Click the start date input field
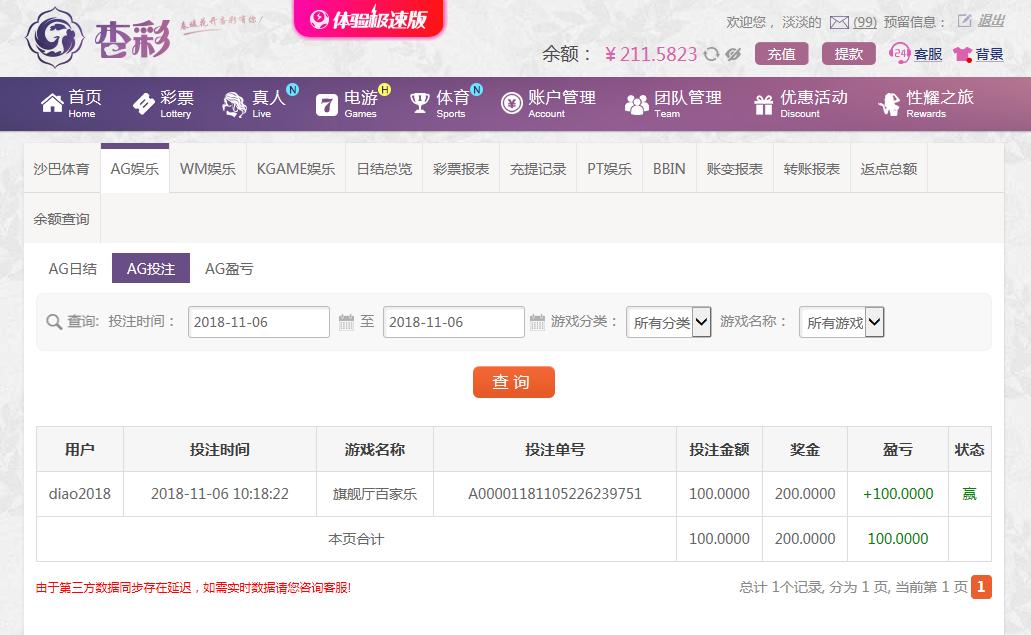Viewport: 1031px width, 635px height. click(x=258, y=322)
